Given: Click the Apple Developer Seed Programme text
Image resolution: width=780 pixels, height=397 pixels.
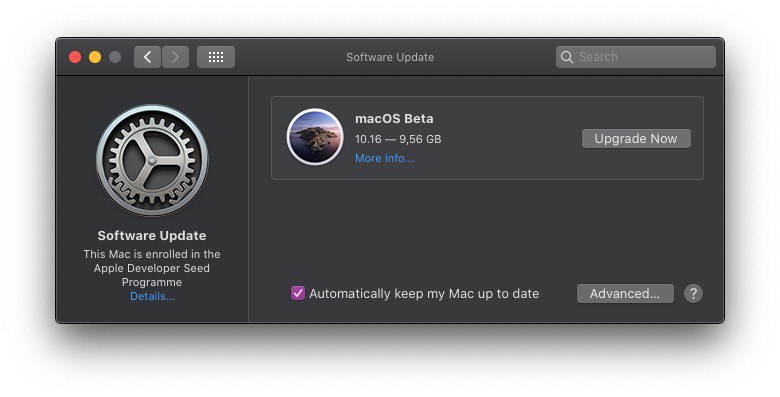Looking at the screenshot, I should coord(152,275).
